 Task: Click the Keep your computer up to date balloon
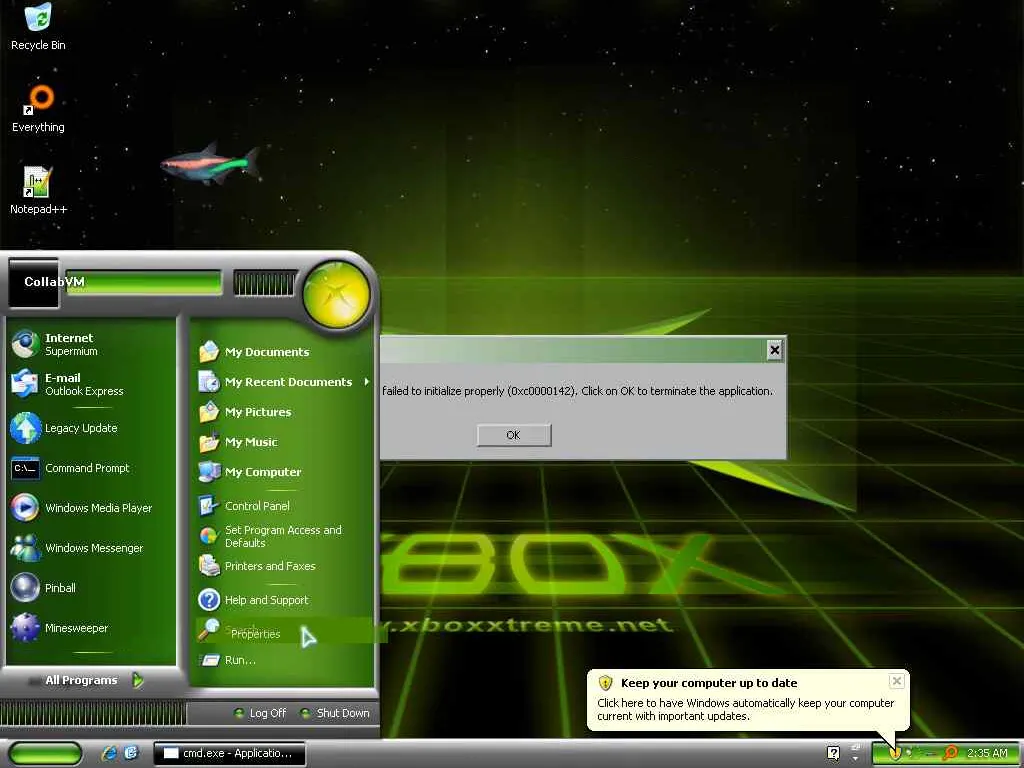point(748,699)
